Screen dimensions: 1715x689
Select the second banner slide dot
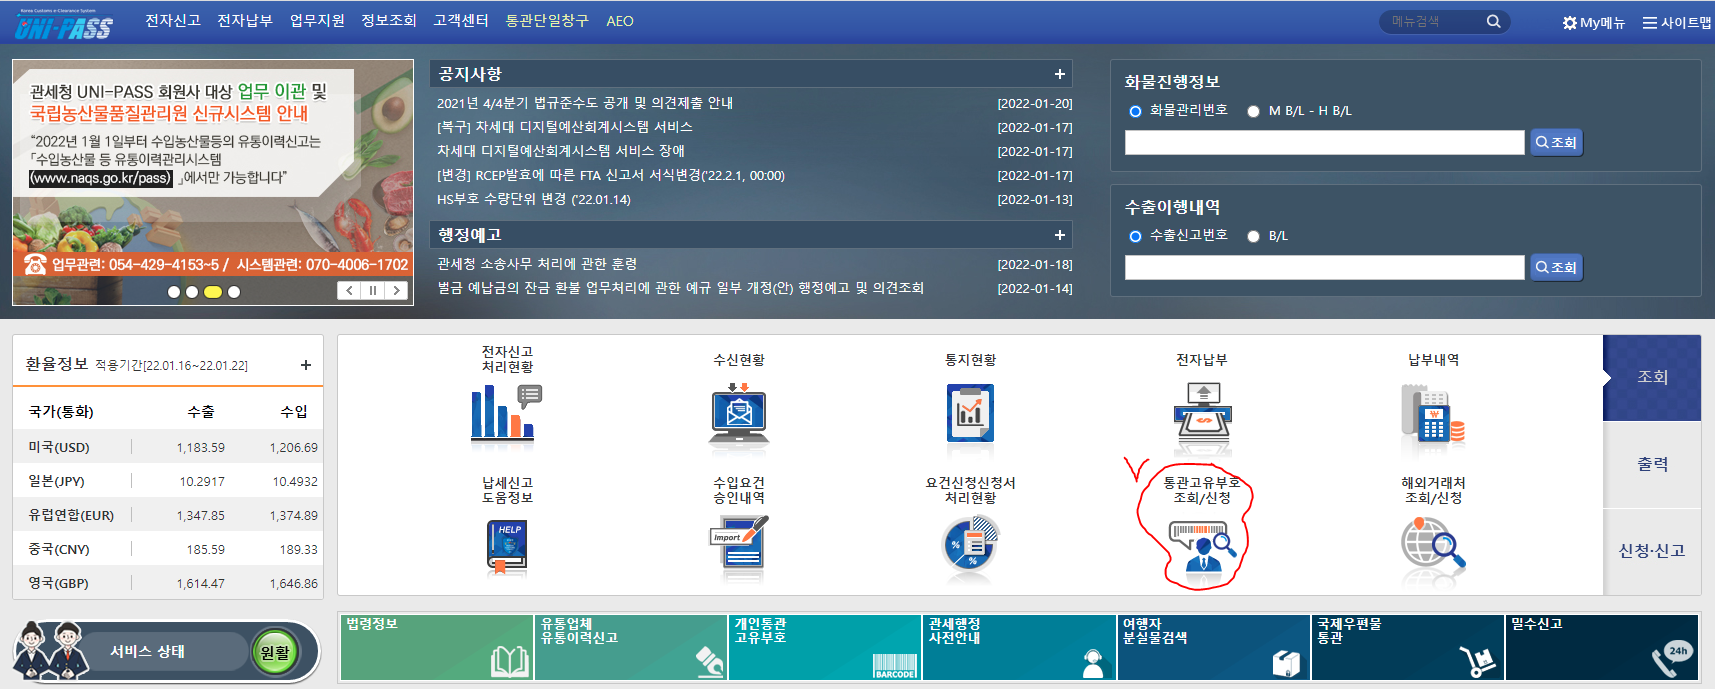(192, 292)
